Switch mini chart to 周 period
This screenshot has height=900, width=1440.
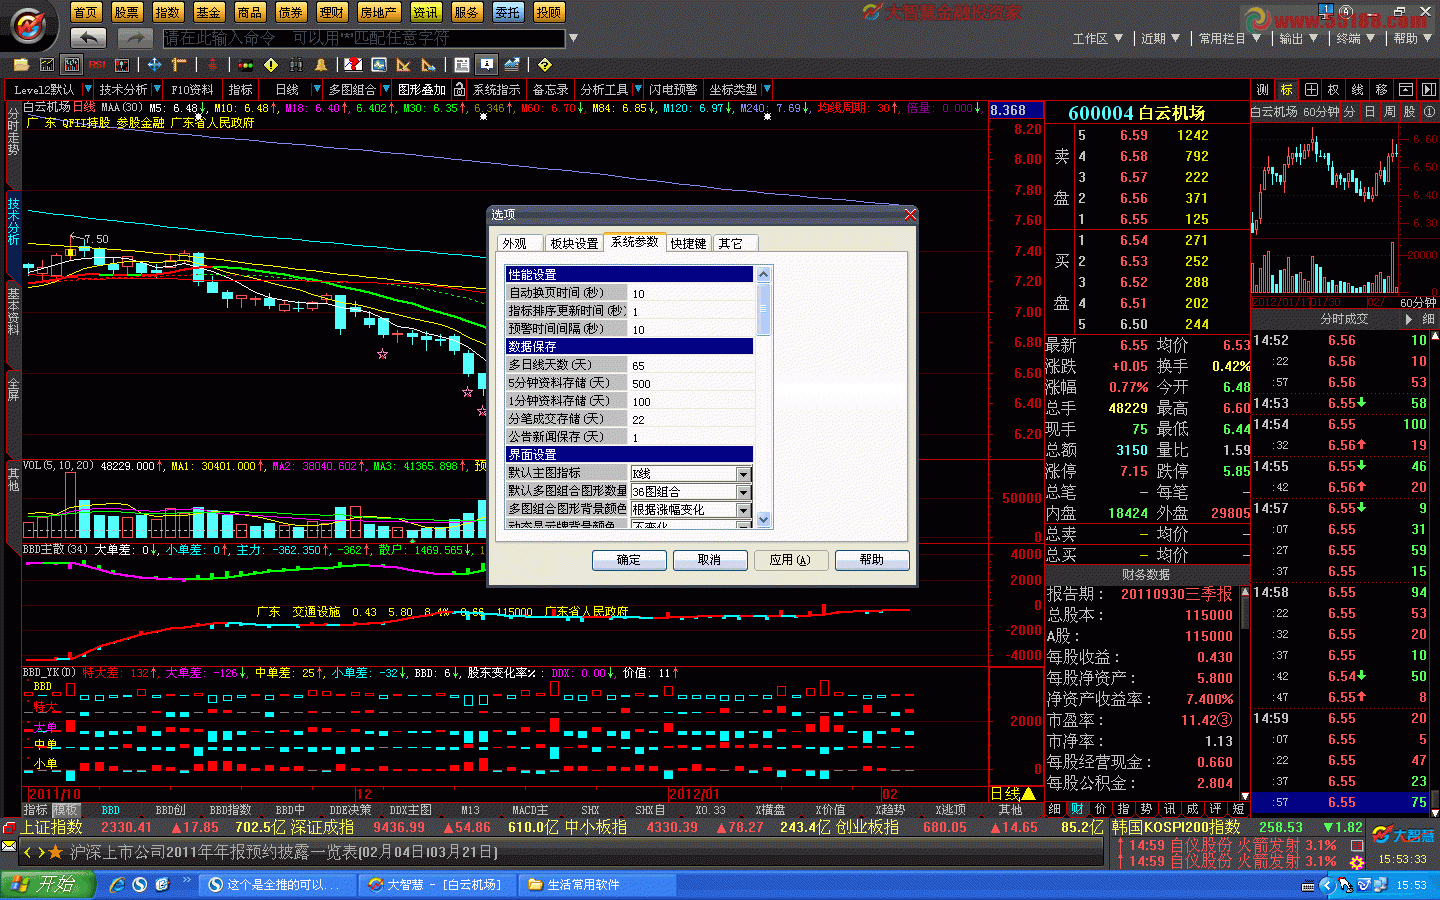(1390, 112)
